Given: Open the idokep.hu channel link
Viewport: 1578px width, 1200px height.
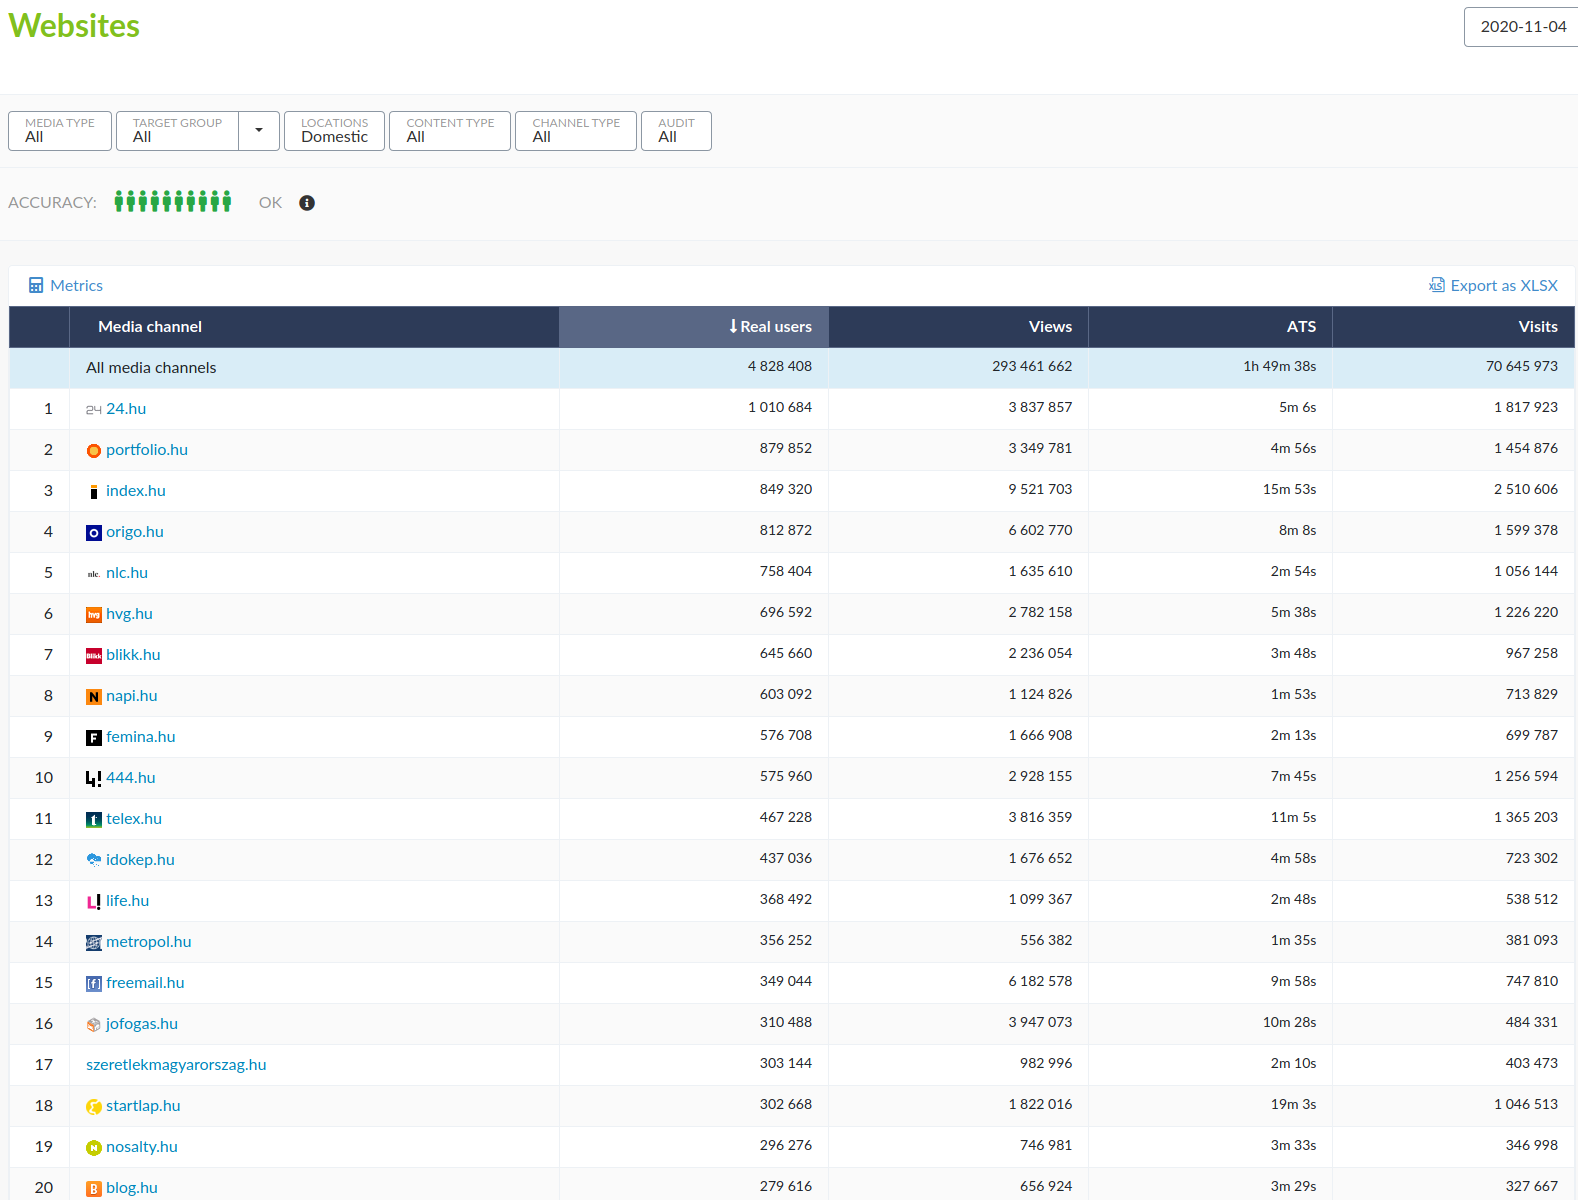Looking at the screenshot, I should pyautogui.click(x=140, y=860).
